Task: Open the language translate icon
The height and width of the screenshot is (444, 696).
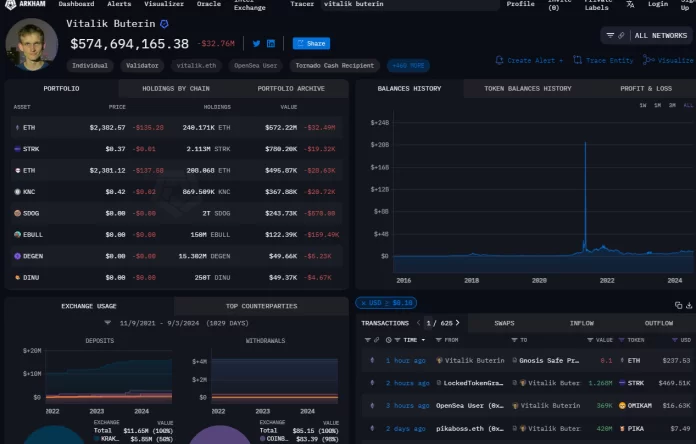Action: pos(629,5)
